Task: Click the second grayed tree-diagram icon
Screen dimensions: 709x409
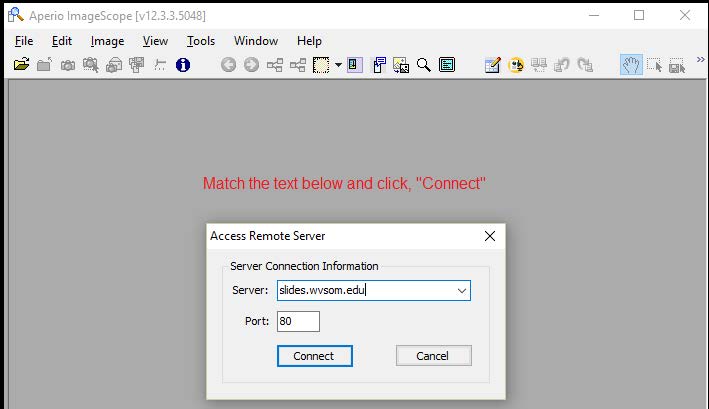Action: (x=298, y=65)
